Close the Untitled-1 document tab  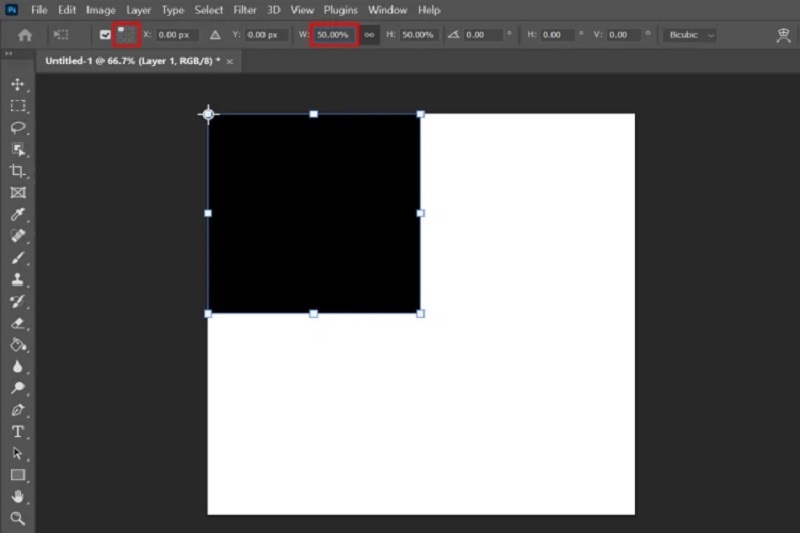[x=230, y=61]
